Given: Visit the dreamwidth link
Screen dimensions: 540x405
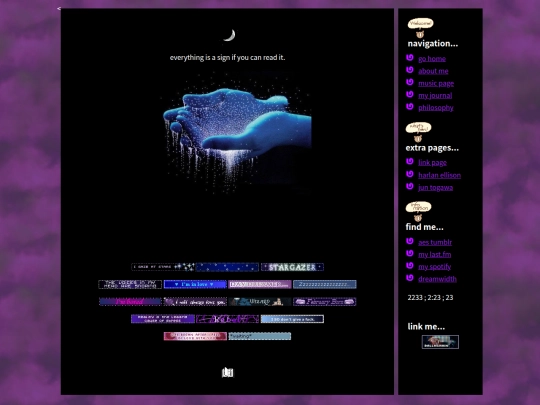Looking at the screenshot, I should click(x=437, y=279).
